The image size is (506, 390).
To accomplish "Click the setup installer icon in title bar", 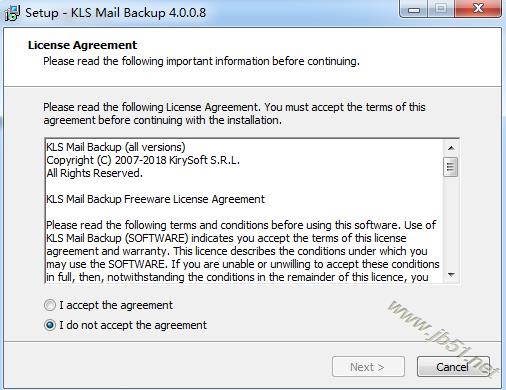I will point(12,13).
